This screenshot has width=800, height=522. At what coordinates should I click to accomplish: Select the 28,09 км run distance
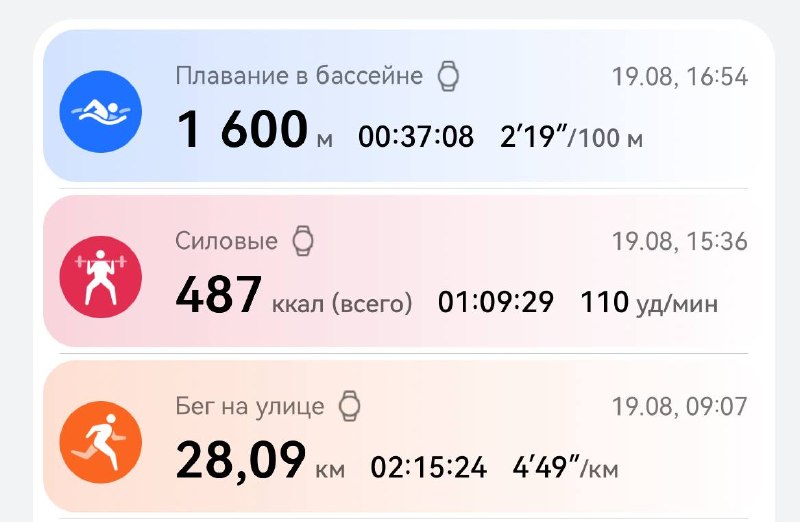[260, 460]
